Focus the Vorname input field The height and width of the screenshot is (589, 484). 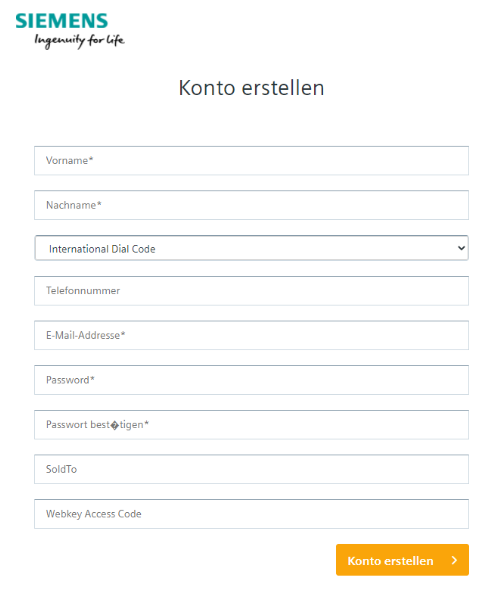tap(251, 160)
